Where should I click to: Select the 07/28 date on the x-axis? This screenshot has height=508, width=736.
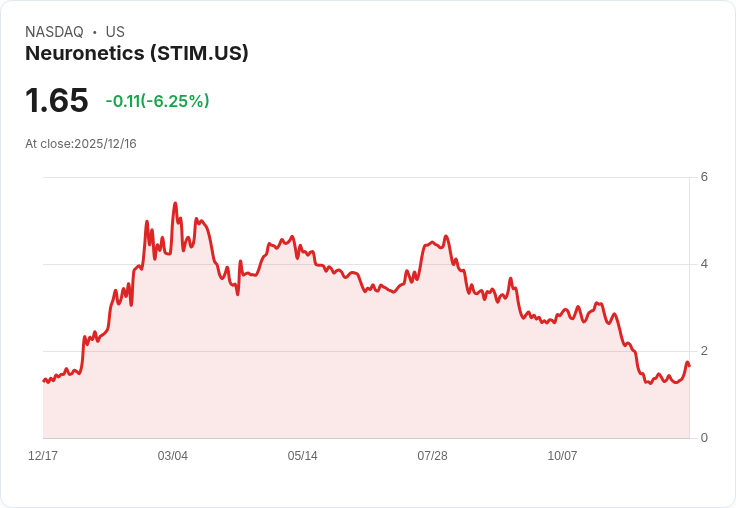coord(432,456)
